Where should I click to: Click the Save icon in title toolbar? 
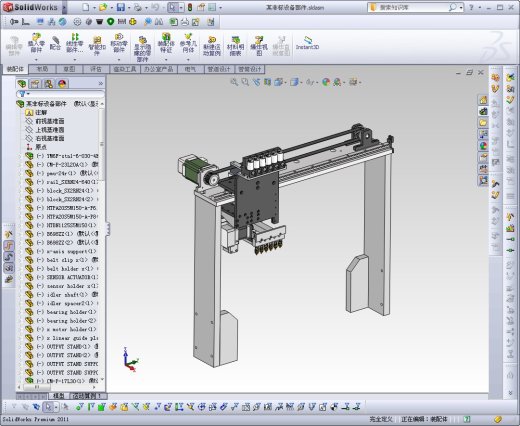(x=120, y=7)
